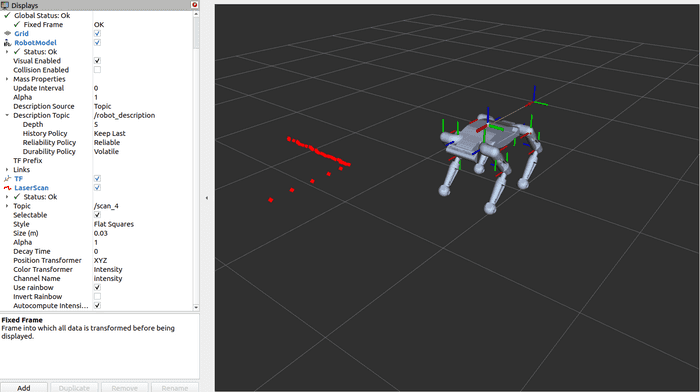Image resolution: width=700 pixels, height=392 pixels.
Task: Enable the Collision Enabled checkbox
Action: [97, 70]
